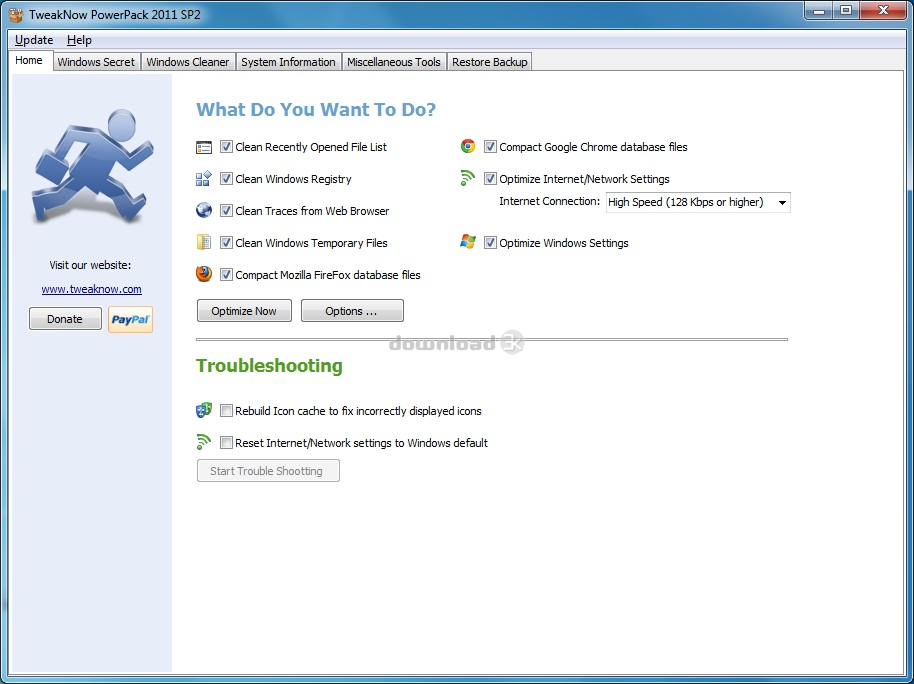Image resolution: width=914 pixels, height=684 pixels.
Task: Click the Google Chrome icon
Action: tap(467, 146)
